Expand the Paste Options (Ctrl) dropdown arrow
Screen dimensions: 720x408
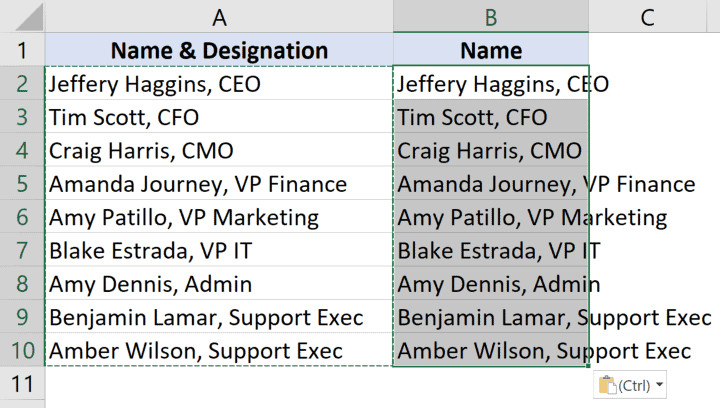point(660,385)
